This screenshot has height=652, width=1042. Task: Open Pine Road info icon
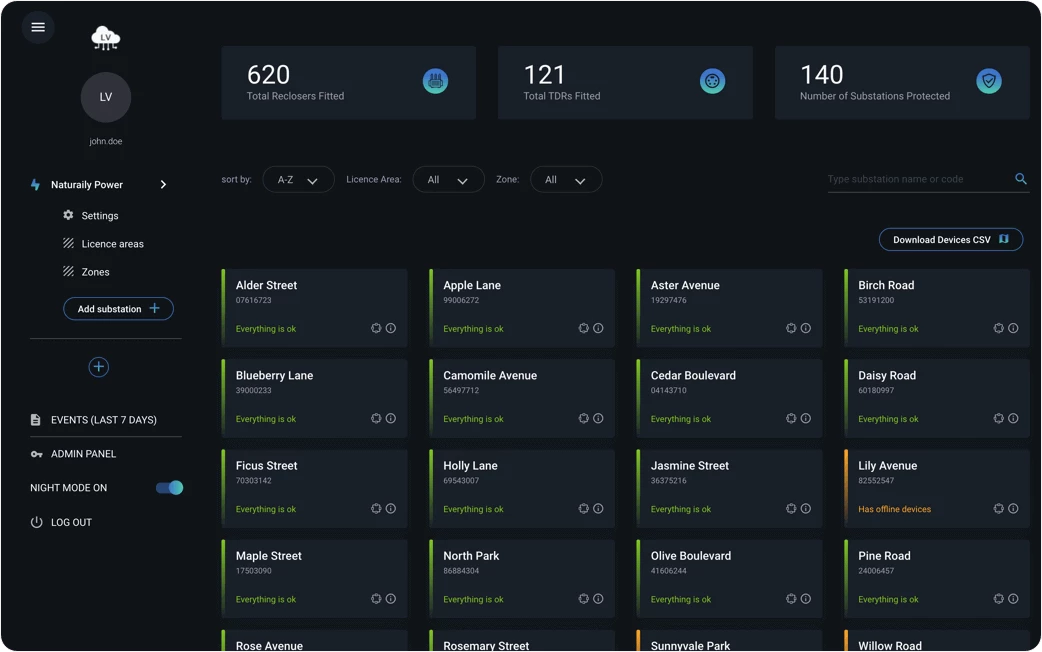click(x=1013, y=599)
